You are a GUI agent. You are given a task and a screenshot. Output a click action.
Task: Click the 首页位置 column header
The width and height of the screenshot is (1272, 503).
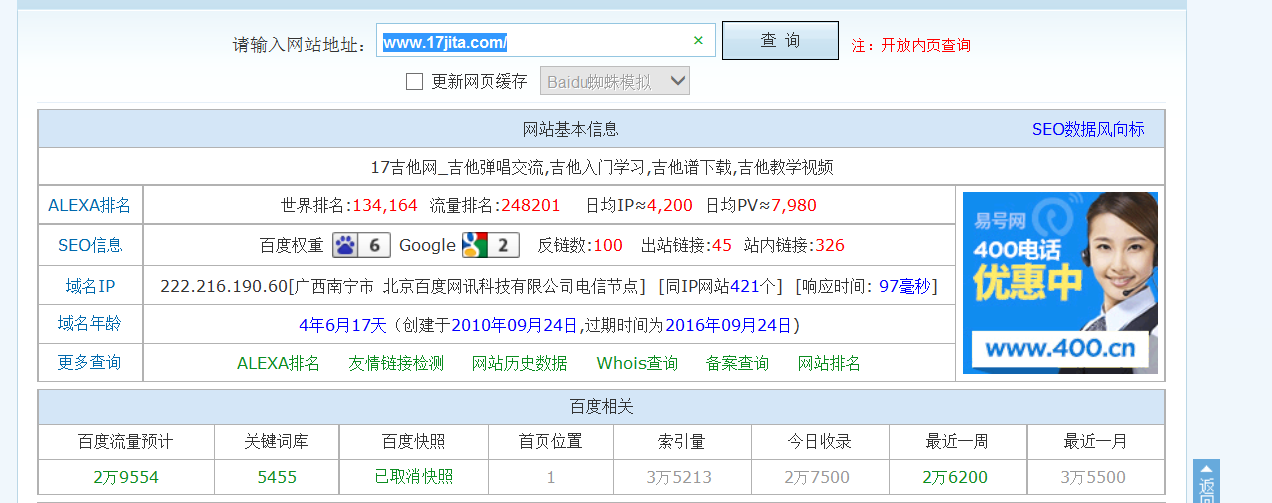[x=550, y=441]
